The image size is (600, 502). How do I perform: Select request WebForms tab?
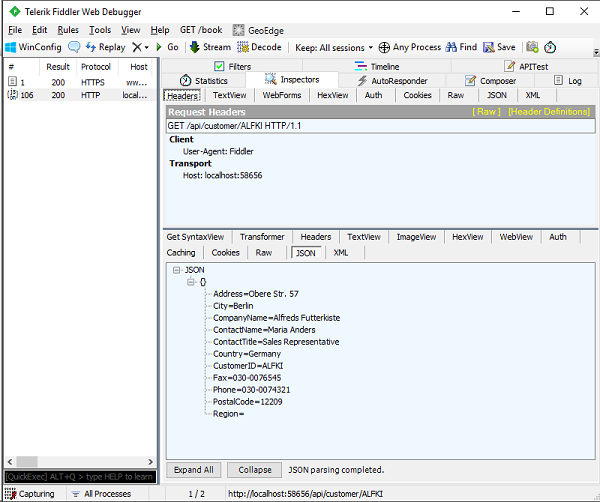tap(282, 95)
